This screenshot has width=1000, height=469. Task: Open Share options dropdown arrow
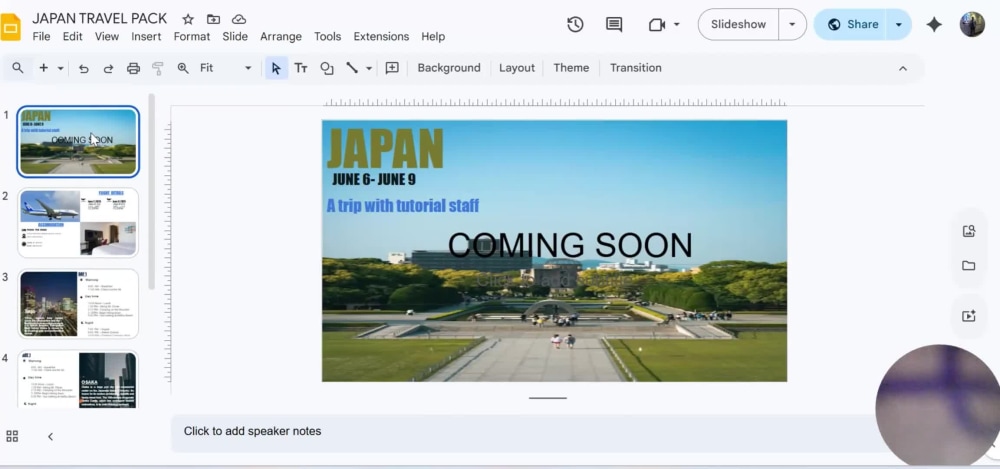point(899,24)
